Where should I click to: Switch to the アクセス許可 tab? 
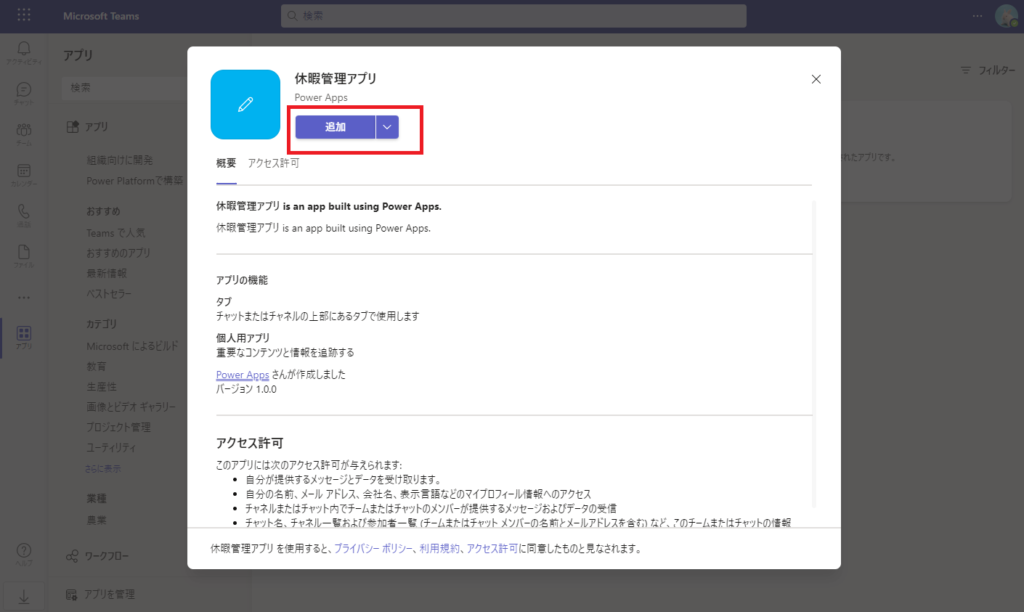273,163
